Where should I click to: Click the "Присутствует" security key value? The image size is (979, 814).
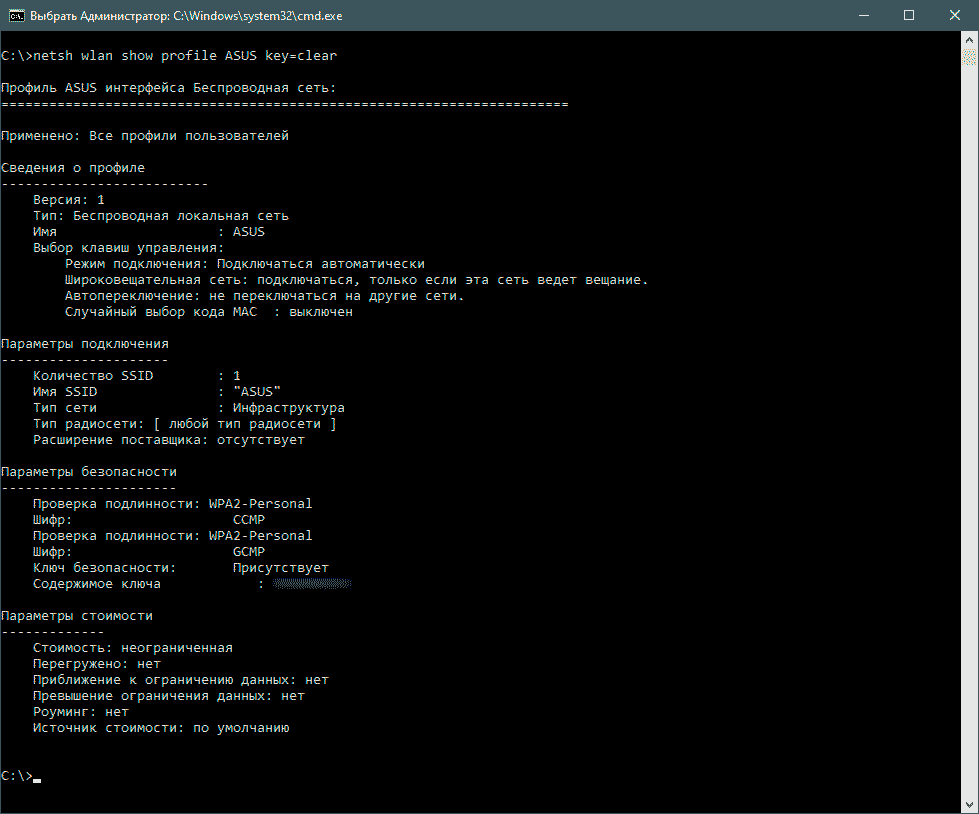click(280, 568)
